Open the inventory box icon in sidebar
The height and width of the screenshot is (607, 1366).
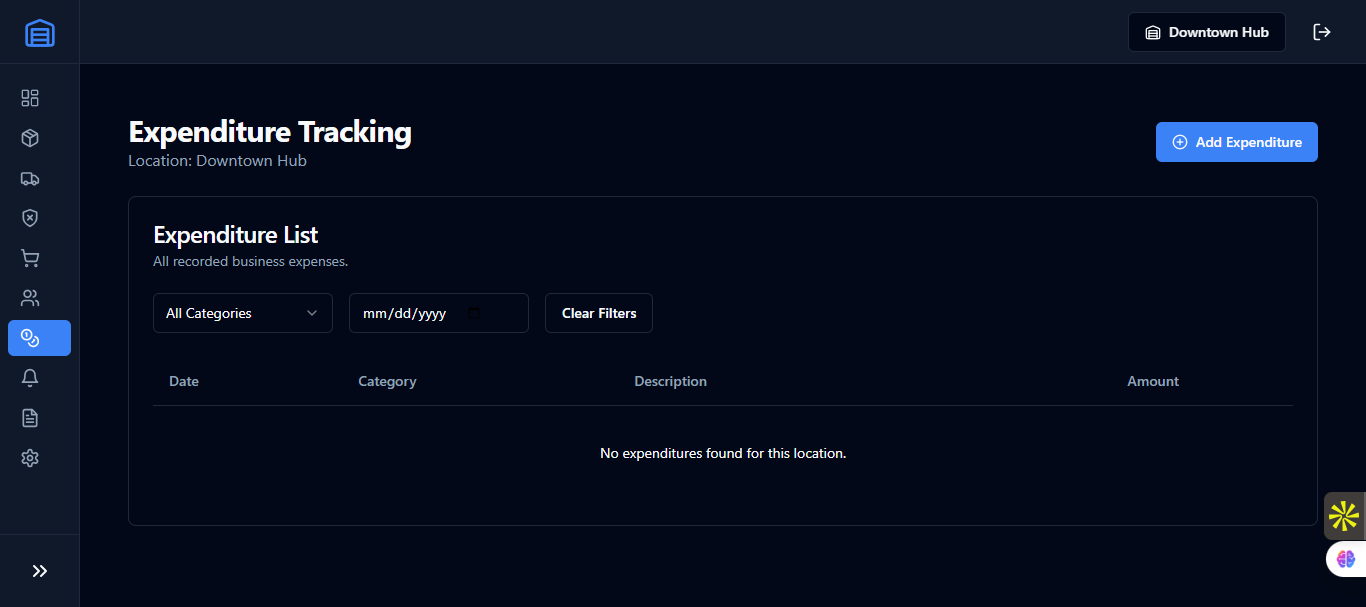[x=30, y=138]
